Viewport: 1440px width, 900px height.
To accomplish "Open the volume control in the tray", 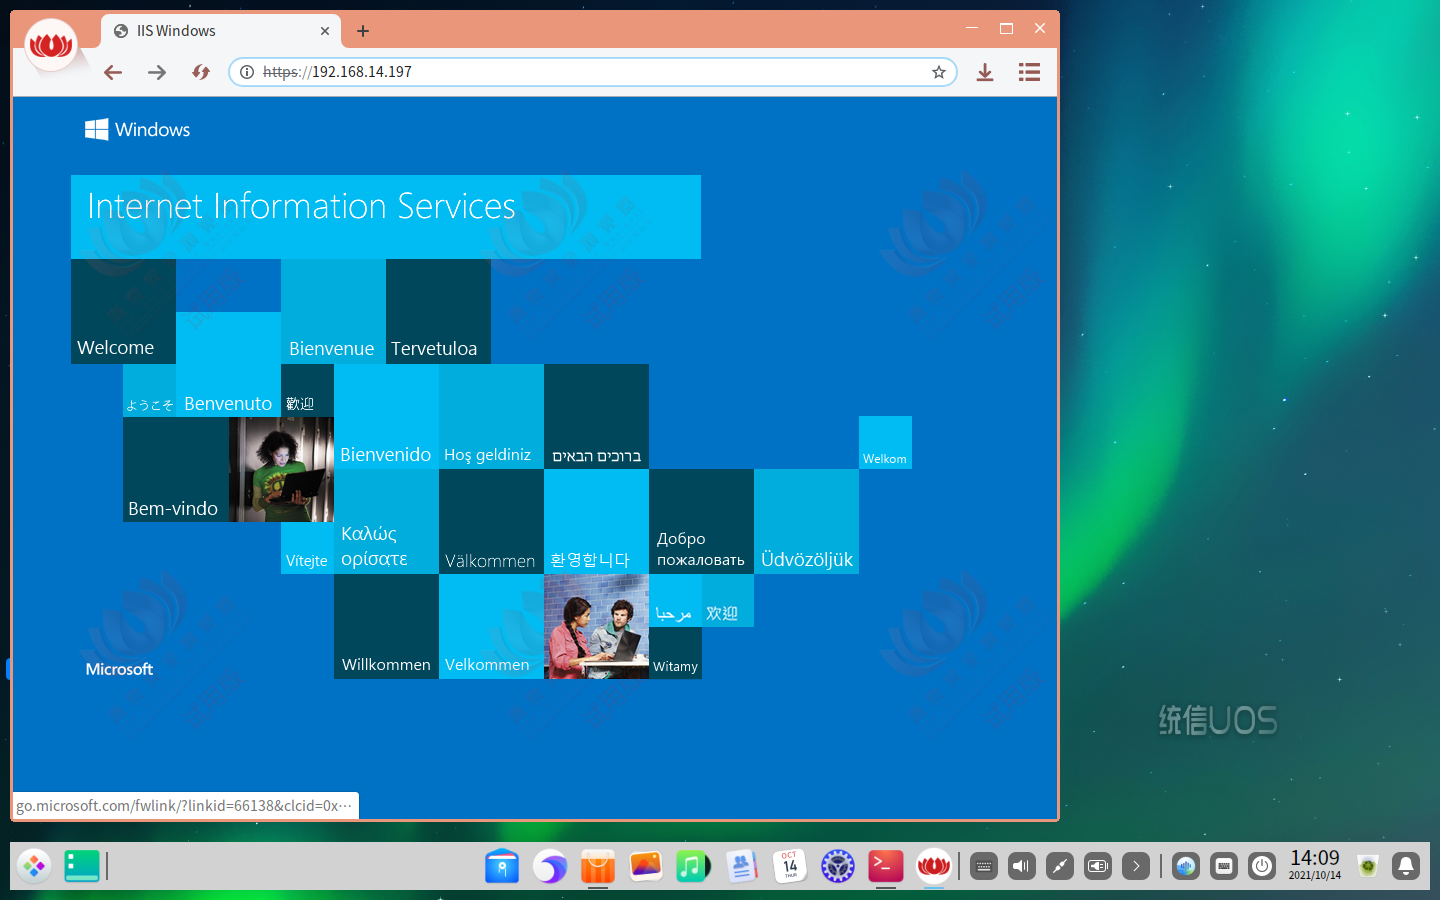I will point(1022,866).
